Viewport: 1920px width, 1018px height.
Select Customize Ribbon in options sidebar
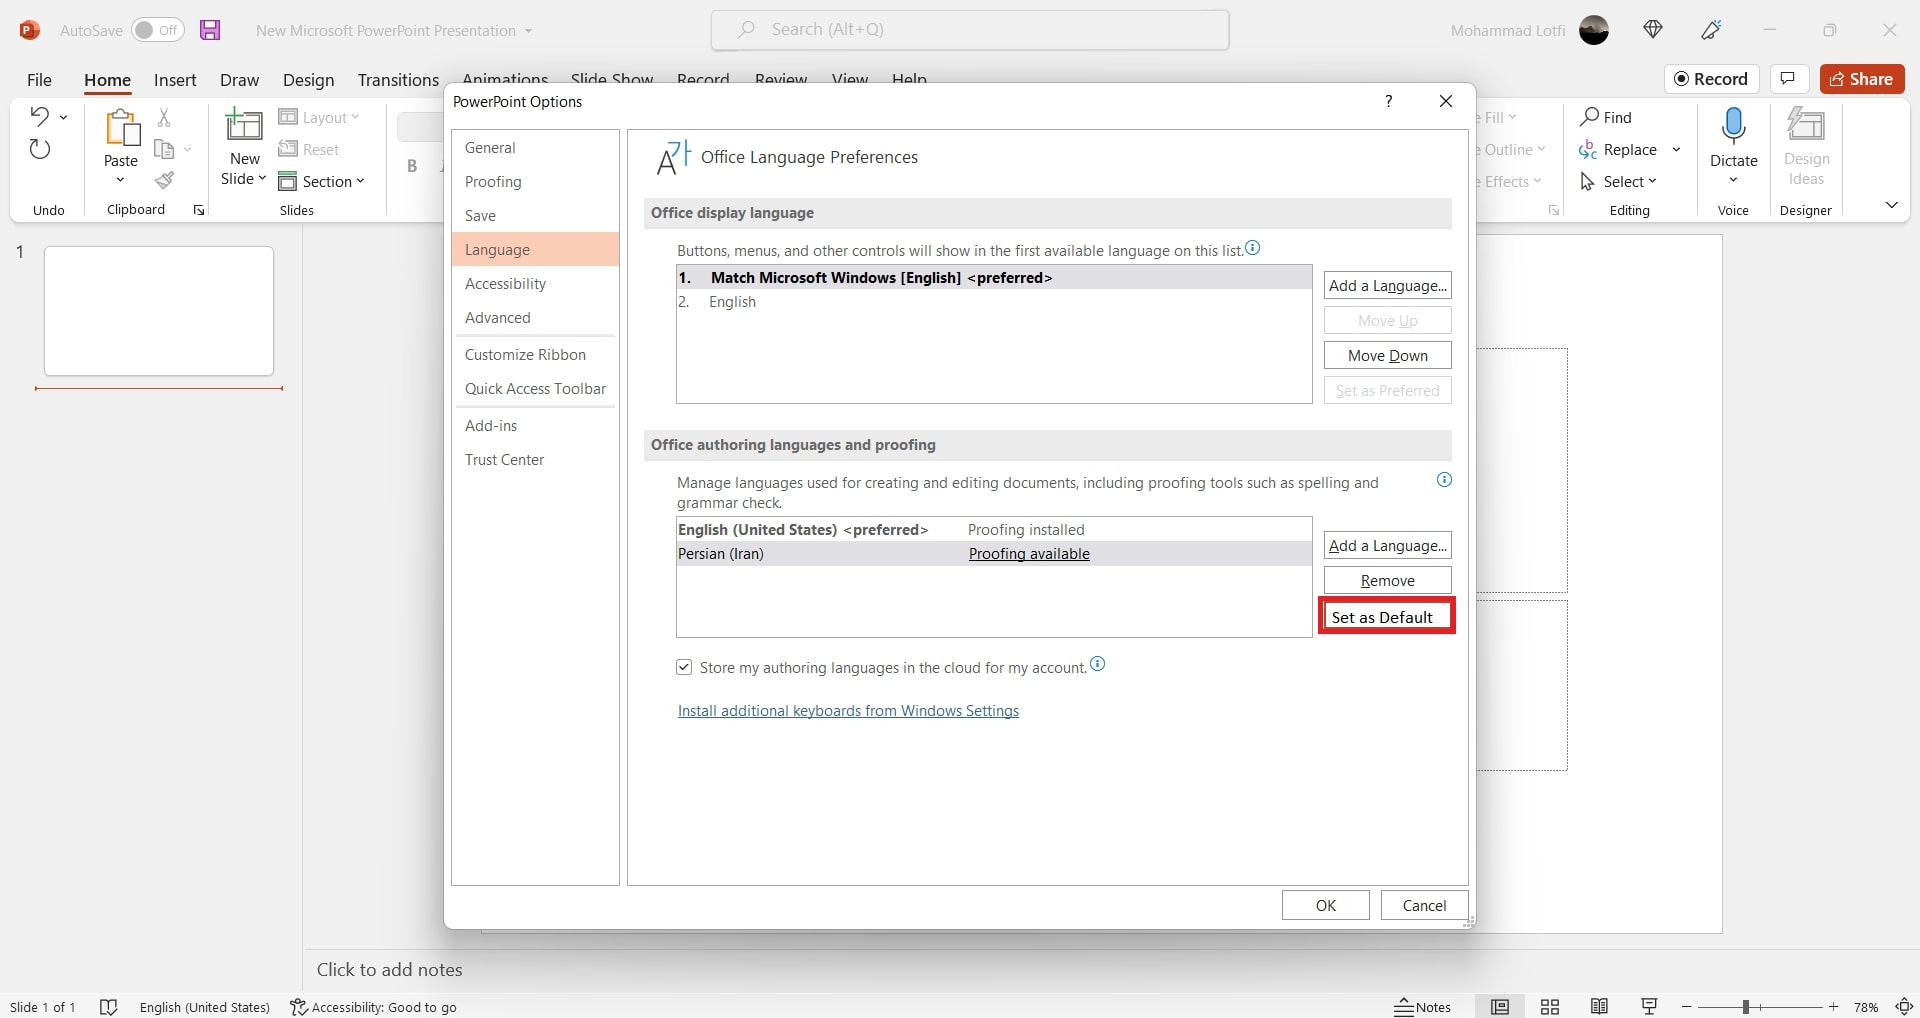click(x=535, y=355)
